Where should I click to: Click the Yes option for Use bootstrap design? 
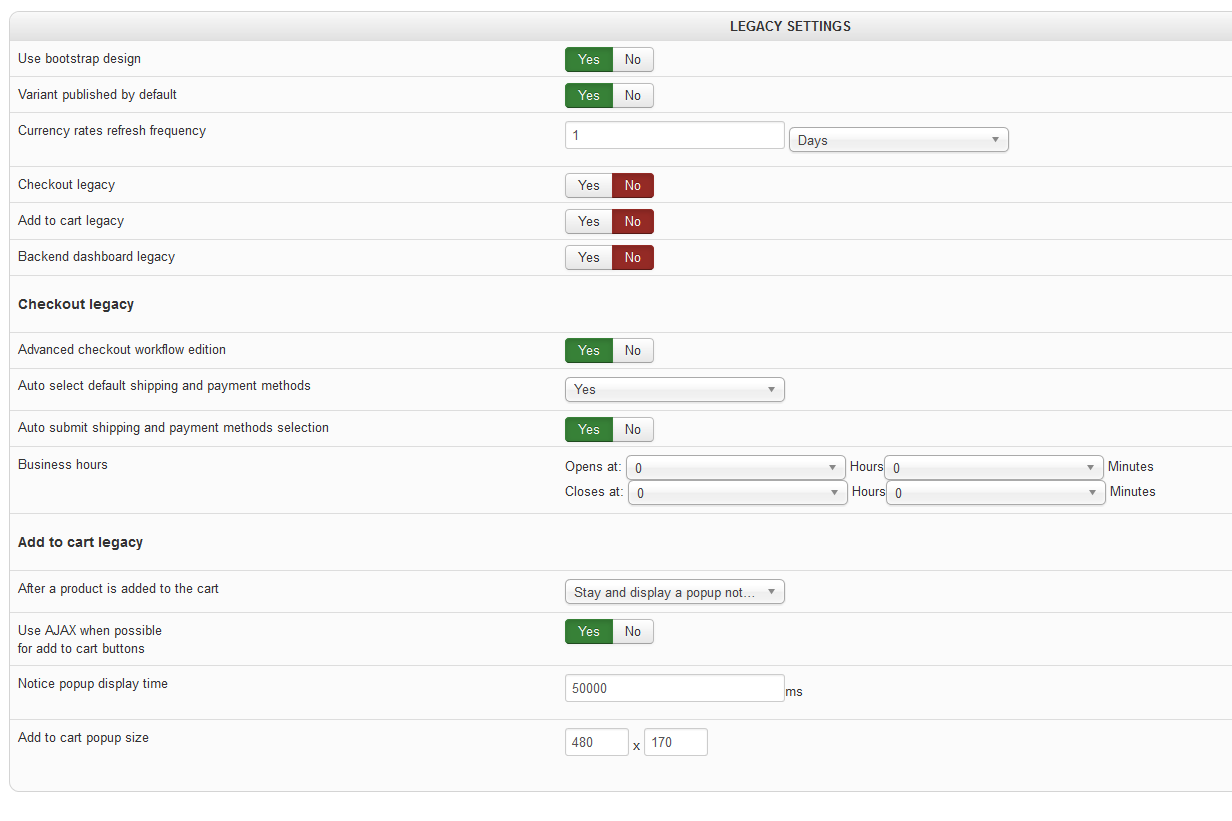coord(589,60)
